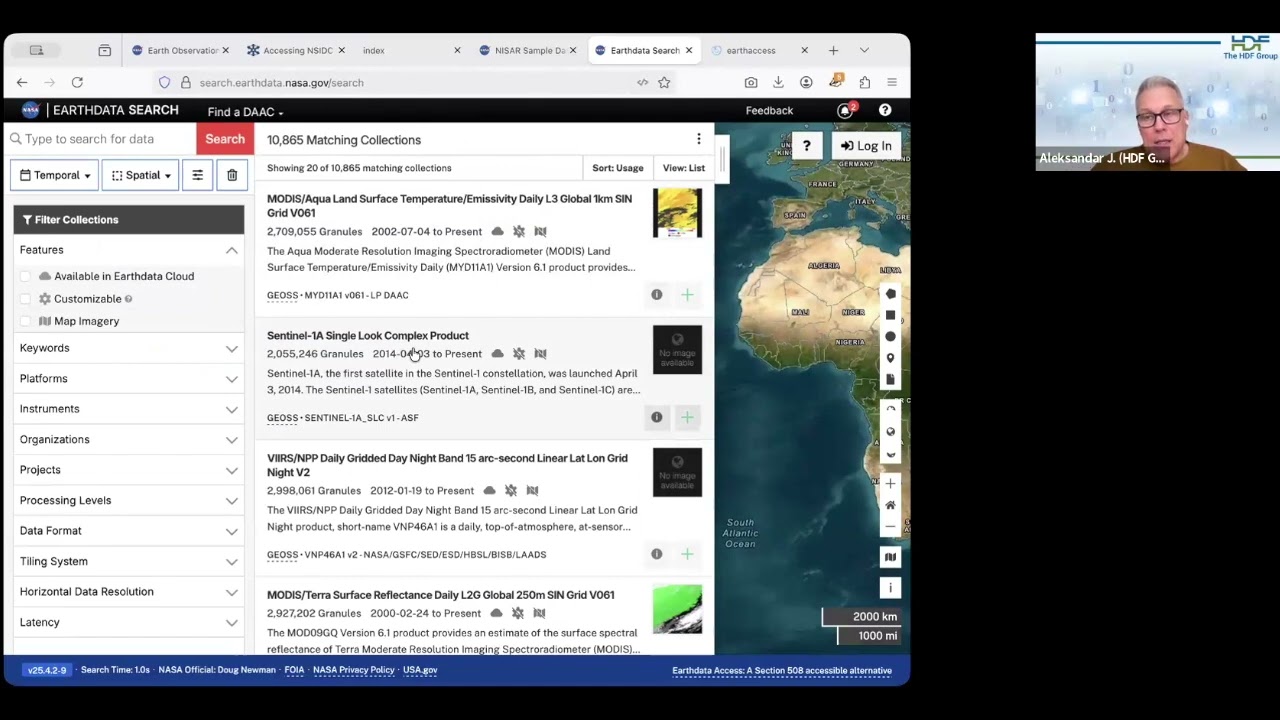Switch map to north polar projection

(890, 410)
